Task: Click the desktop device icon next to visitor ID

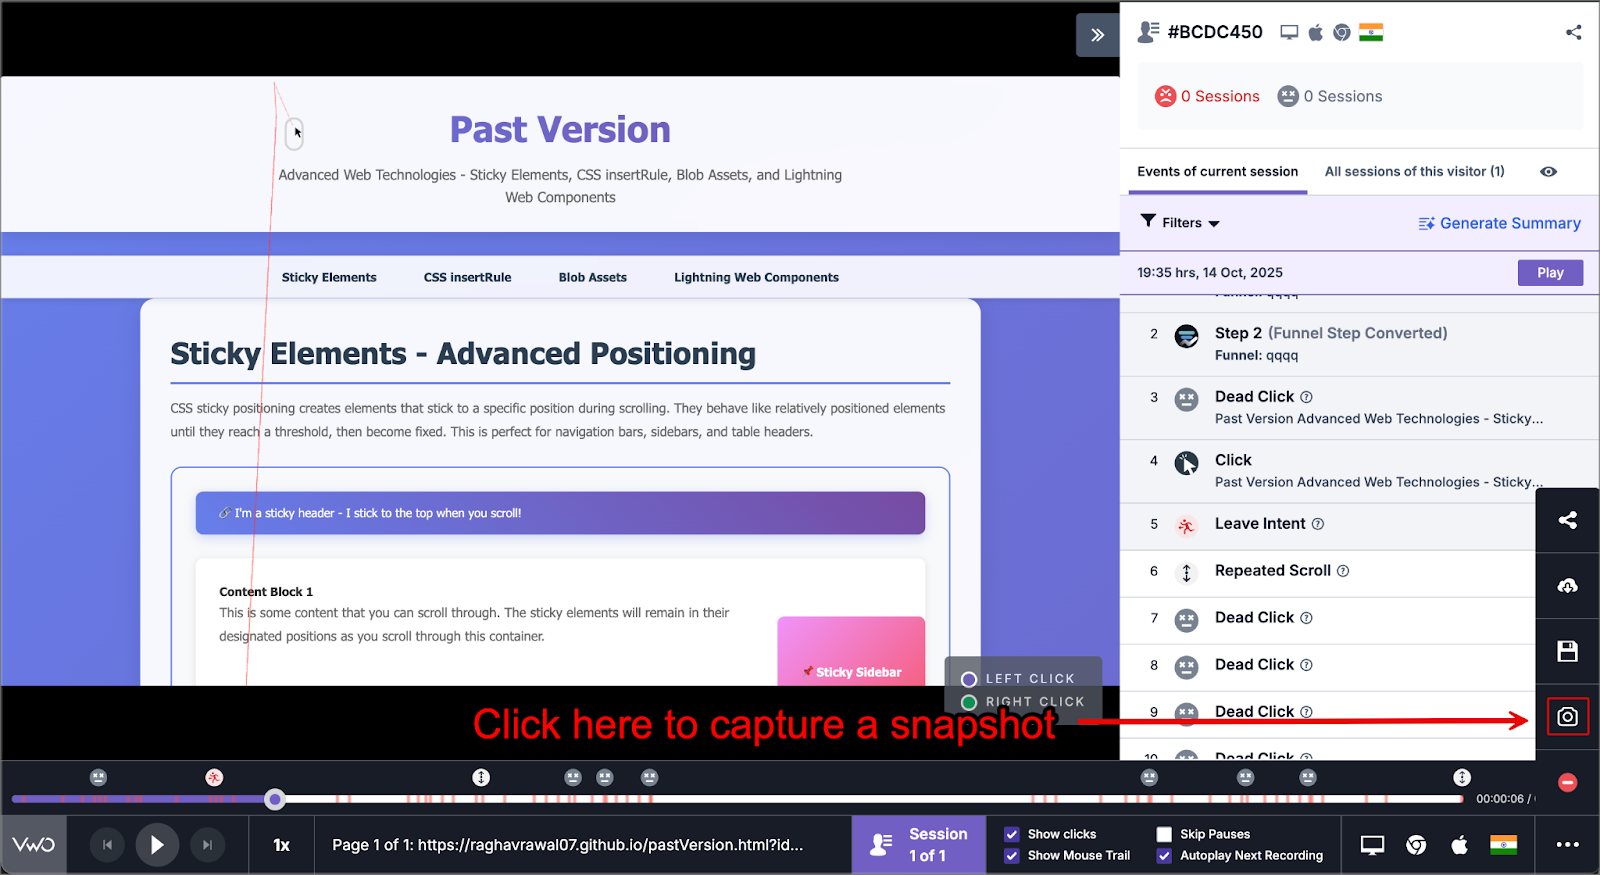Action: coord(1289,32)
